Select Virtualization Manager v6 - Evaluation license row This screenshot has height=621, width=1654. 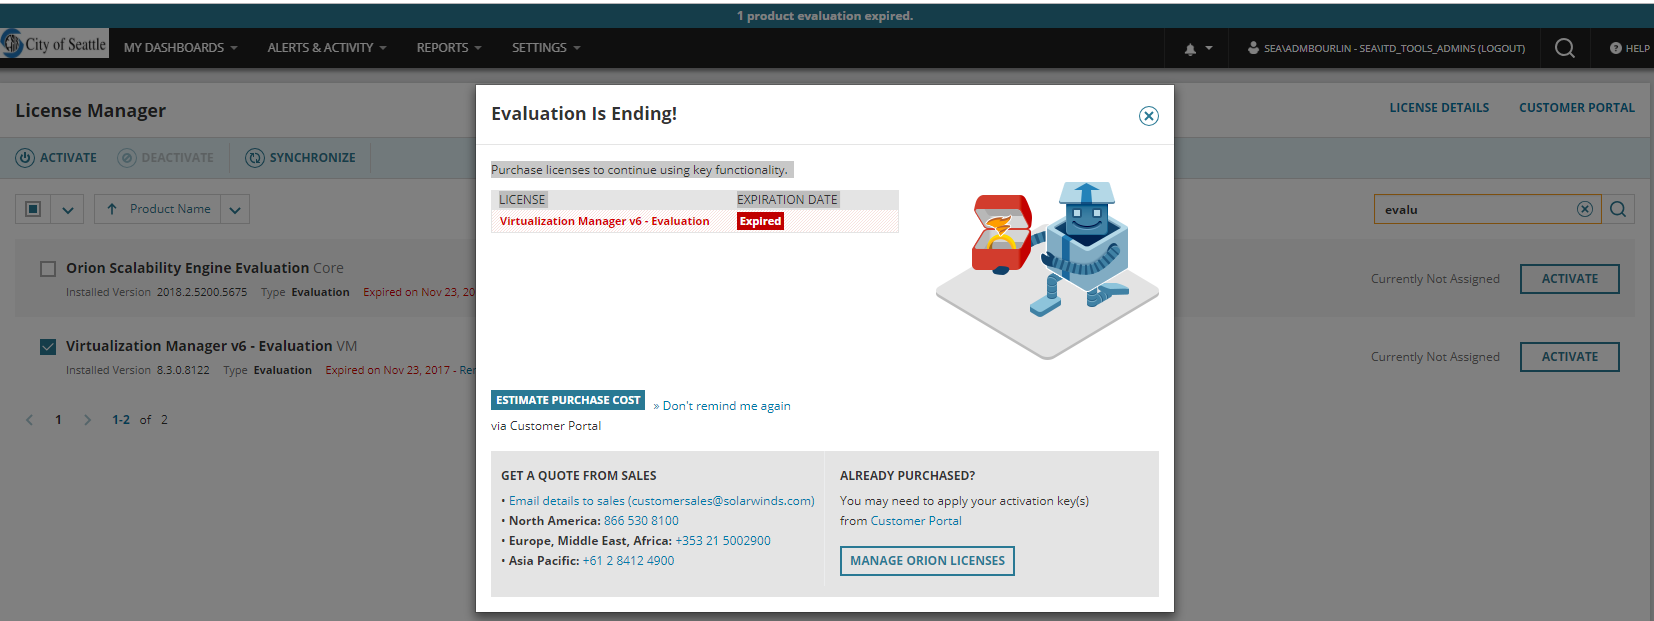(x=695, y=222)
